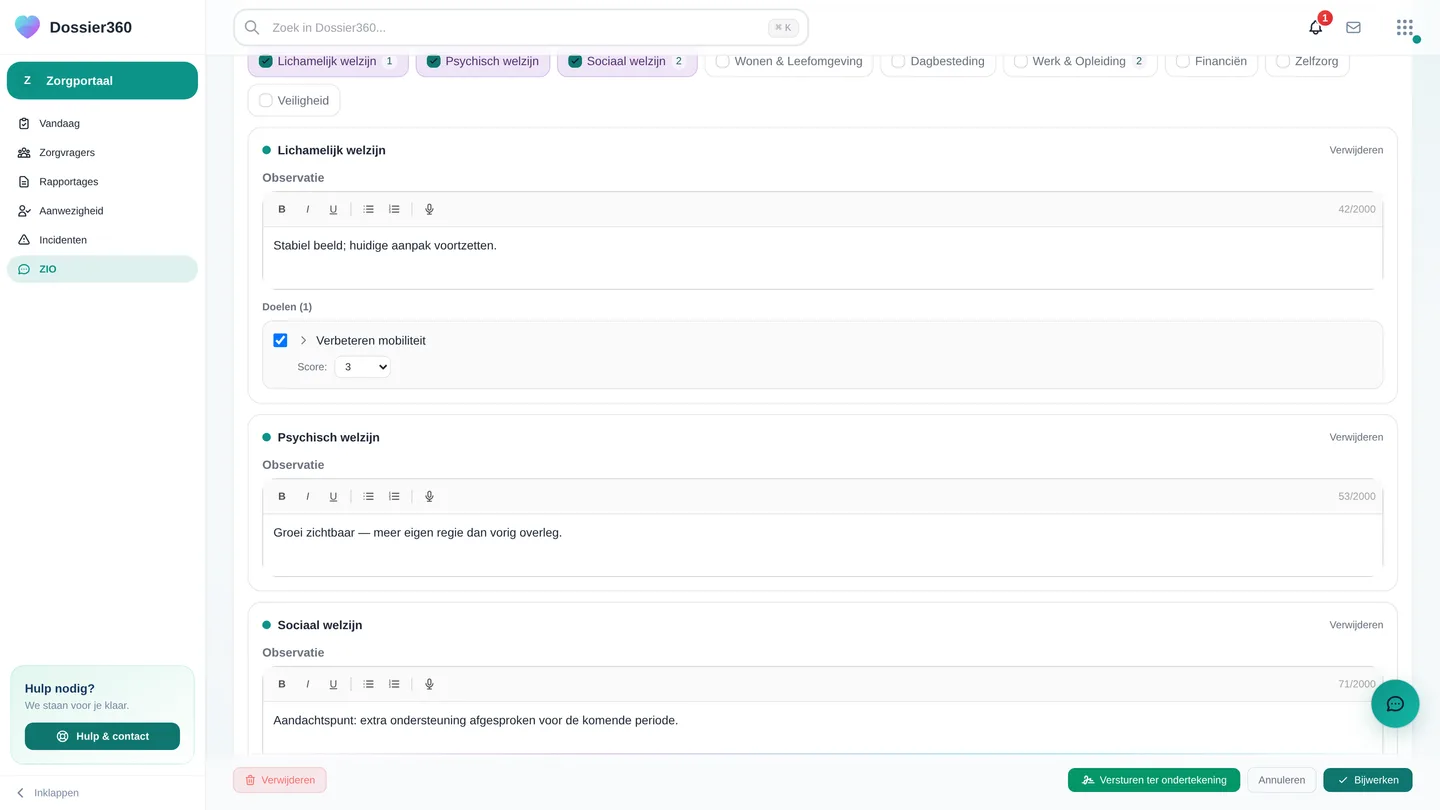Uncheck the Psychisch welzijn domain chip

click(483, 61)
